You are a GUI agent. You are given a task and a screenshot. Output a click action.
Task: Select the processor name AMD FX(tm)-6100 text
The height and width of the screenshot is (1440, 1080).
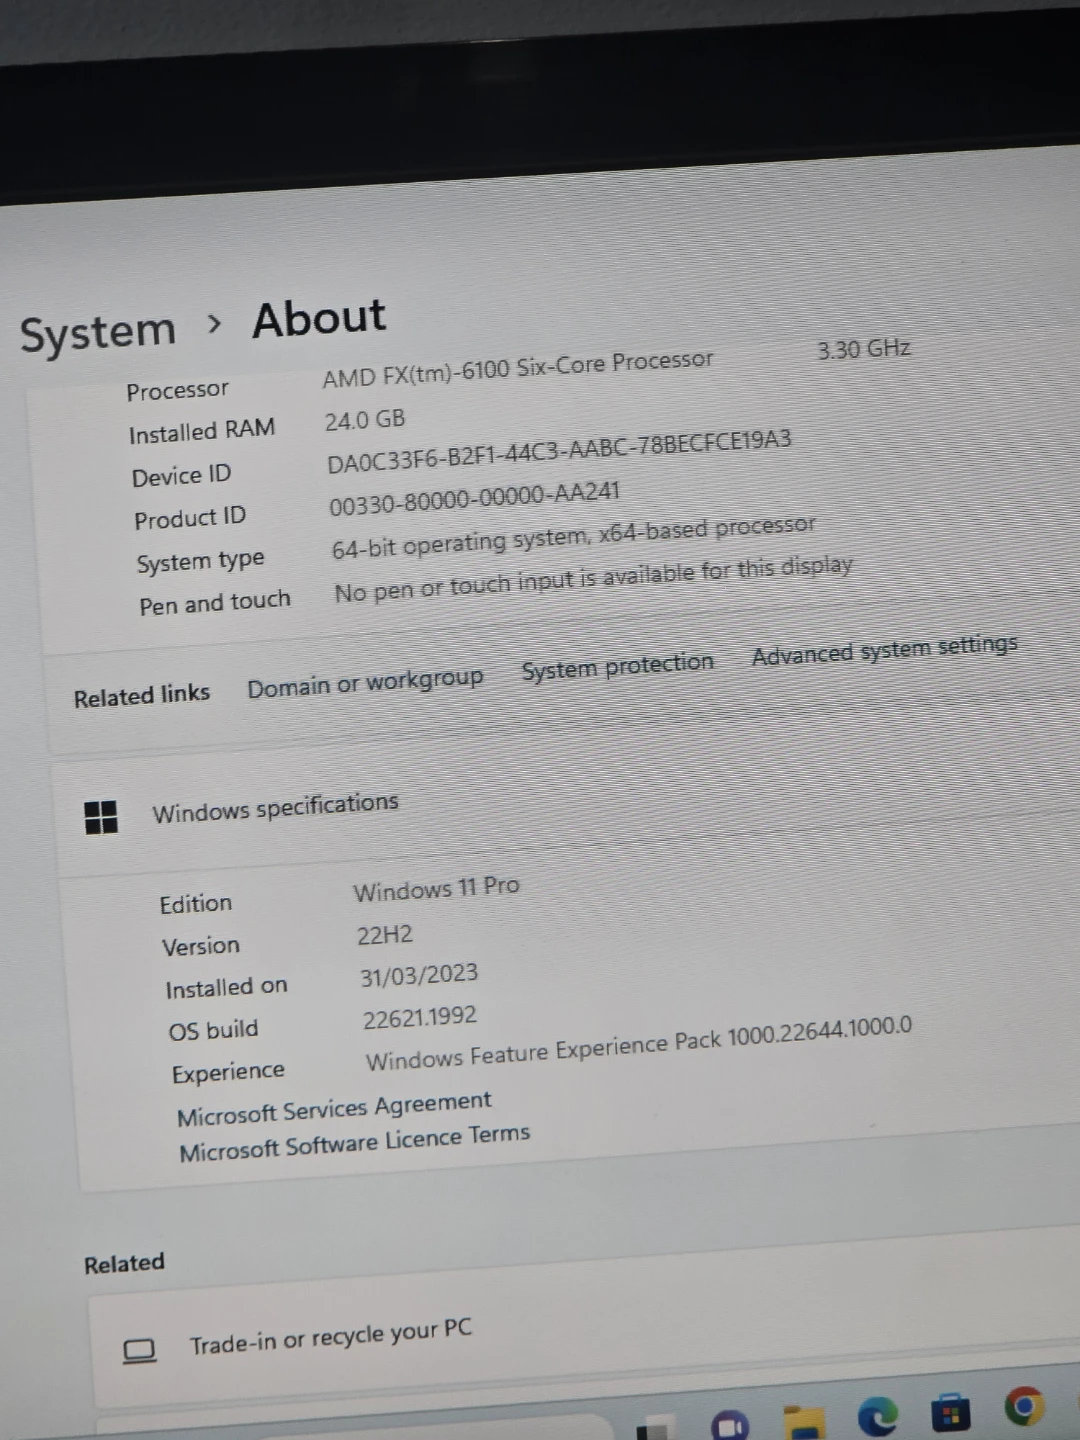click(x=518, y=369)
